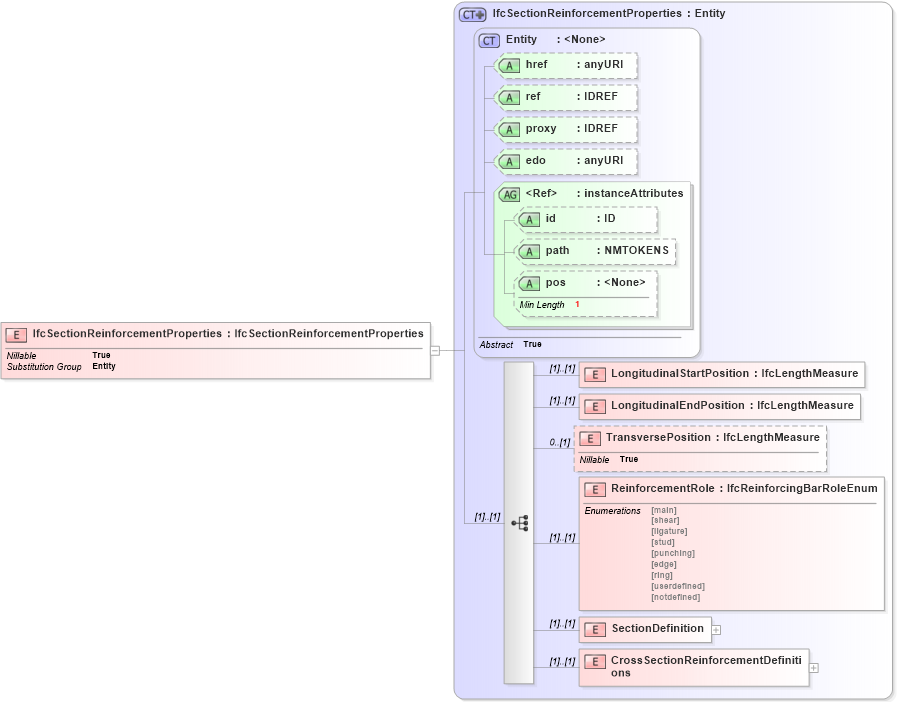Collapse the IfcSectionReinforcementProperties complex type via its CT+ control
This screenshot has width=897, height=702.
473,14
